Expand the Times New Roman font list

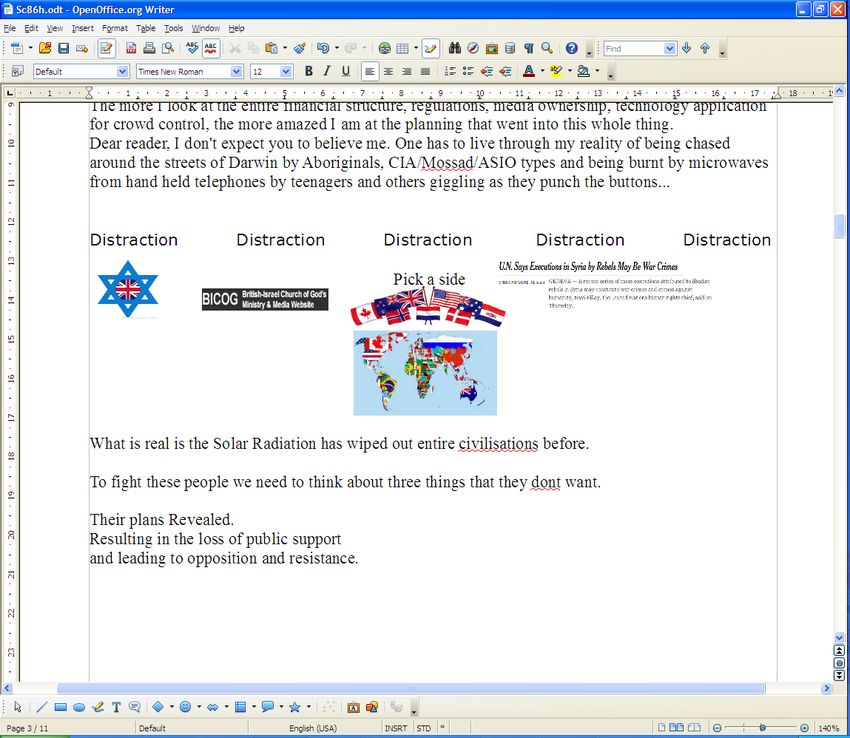236,71
